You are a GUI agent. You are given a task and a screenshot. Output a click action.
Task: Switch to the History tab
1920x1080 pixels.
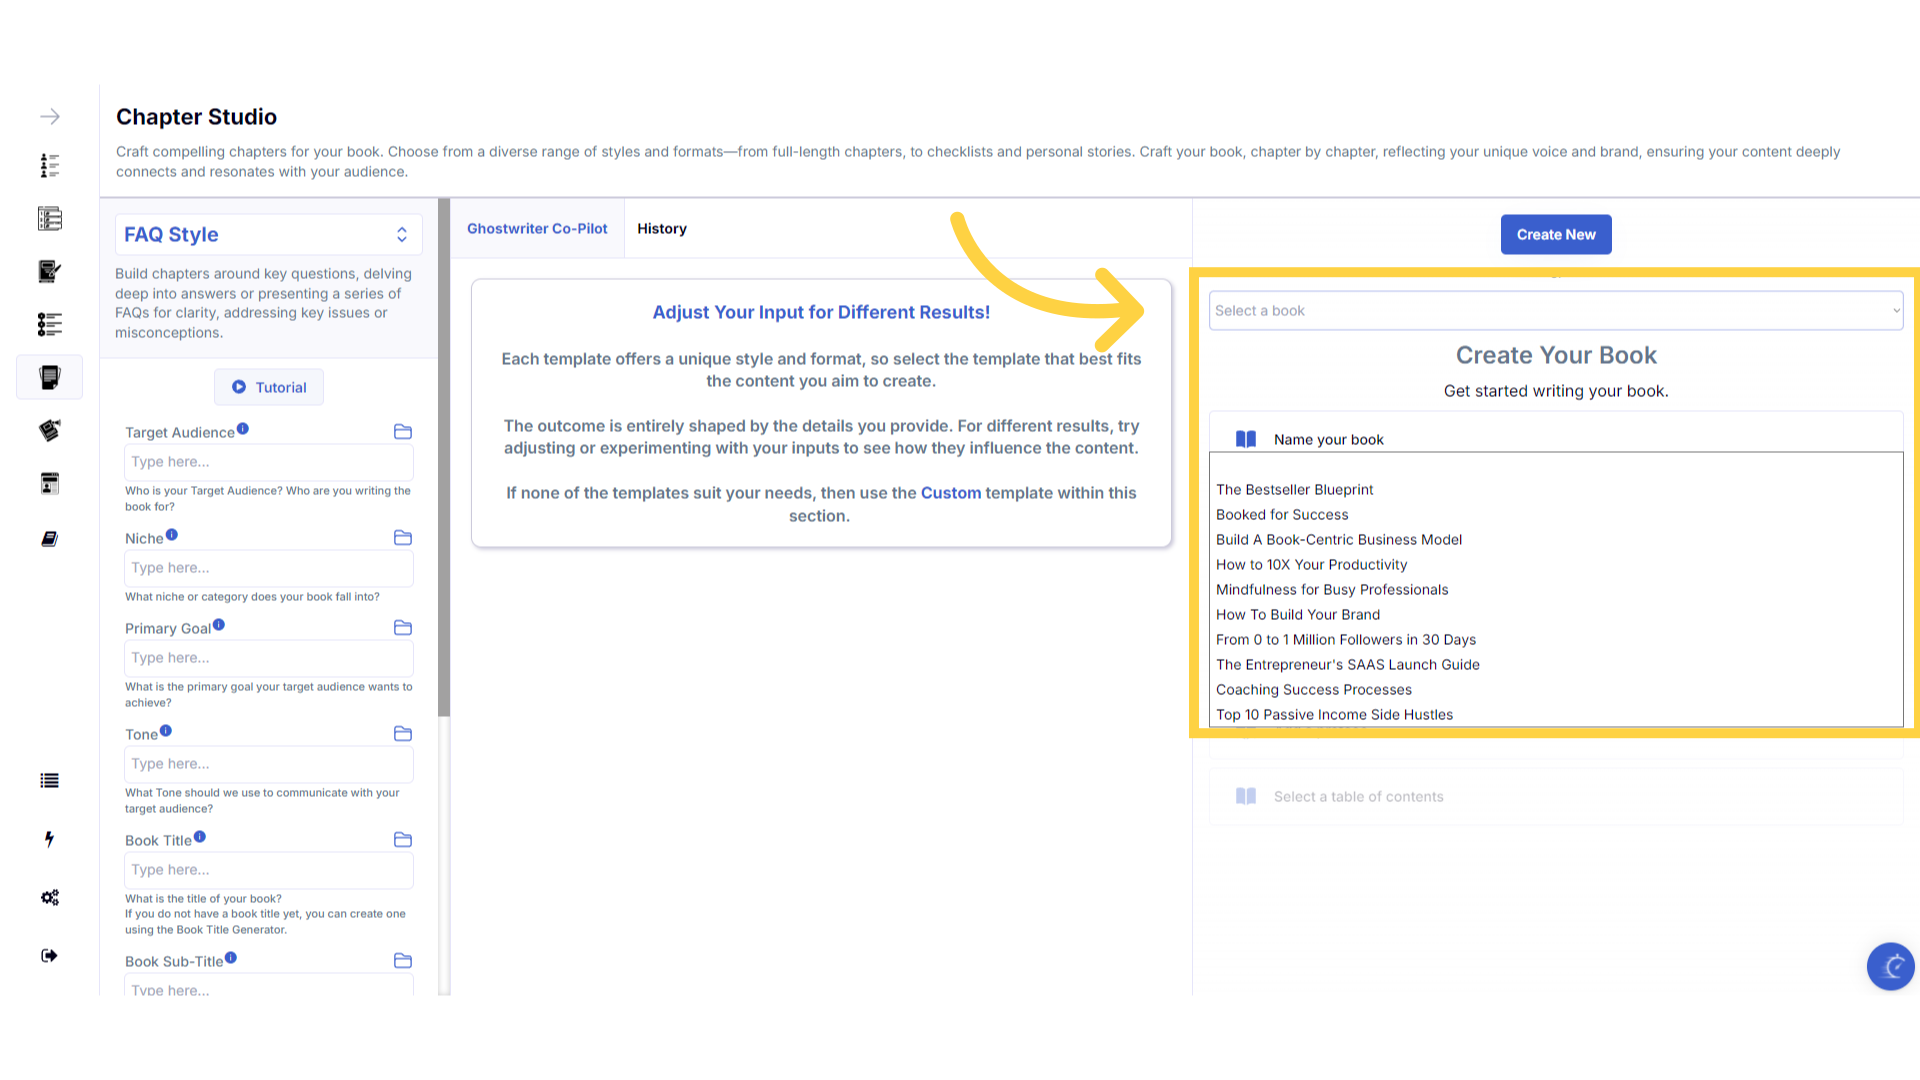[x=662, y=229]
